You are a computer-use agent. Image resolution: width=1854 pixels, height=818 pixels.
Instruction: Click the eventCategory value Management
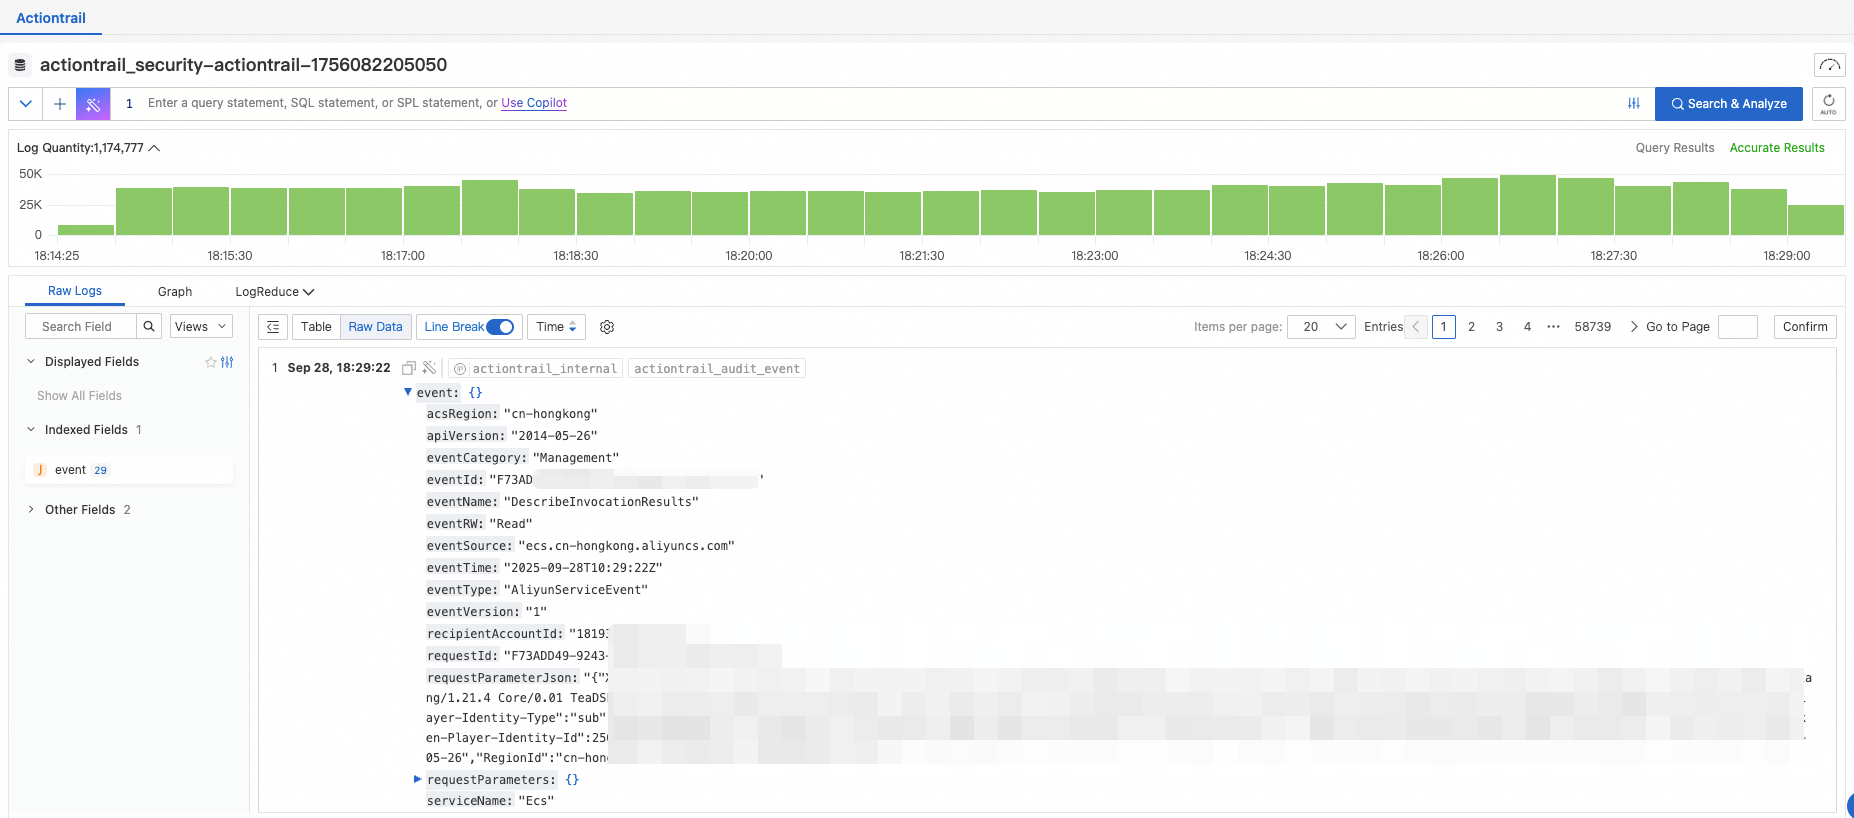(576, 458)
